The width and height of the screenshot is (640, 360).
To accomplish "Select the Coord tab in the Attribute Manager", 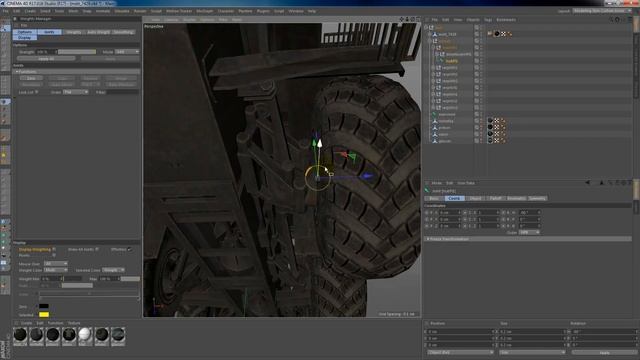I will (x=454, y=198).
